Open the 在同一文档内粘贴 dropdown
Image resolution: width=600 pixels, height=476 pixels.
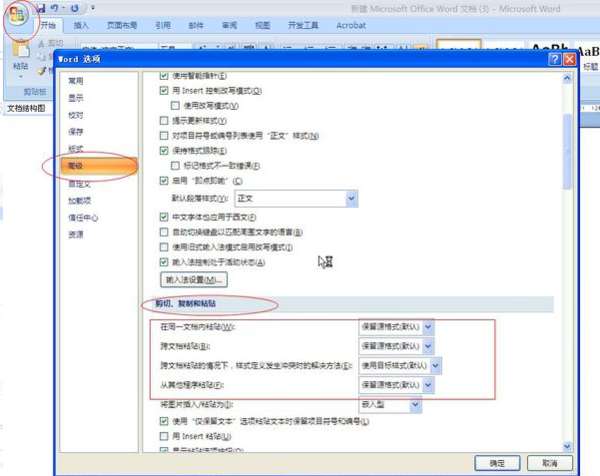[396, 327]
